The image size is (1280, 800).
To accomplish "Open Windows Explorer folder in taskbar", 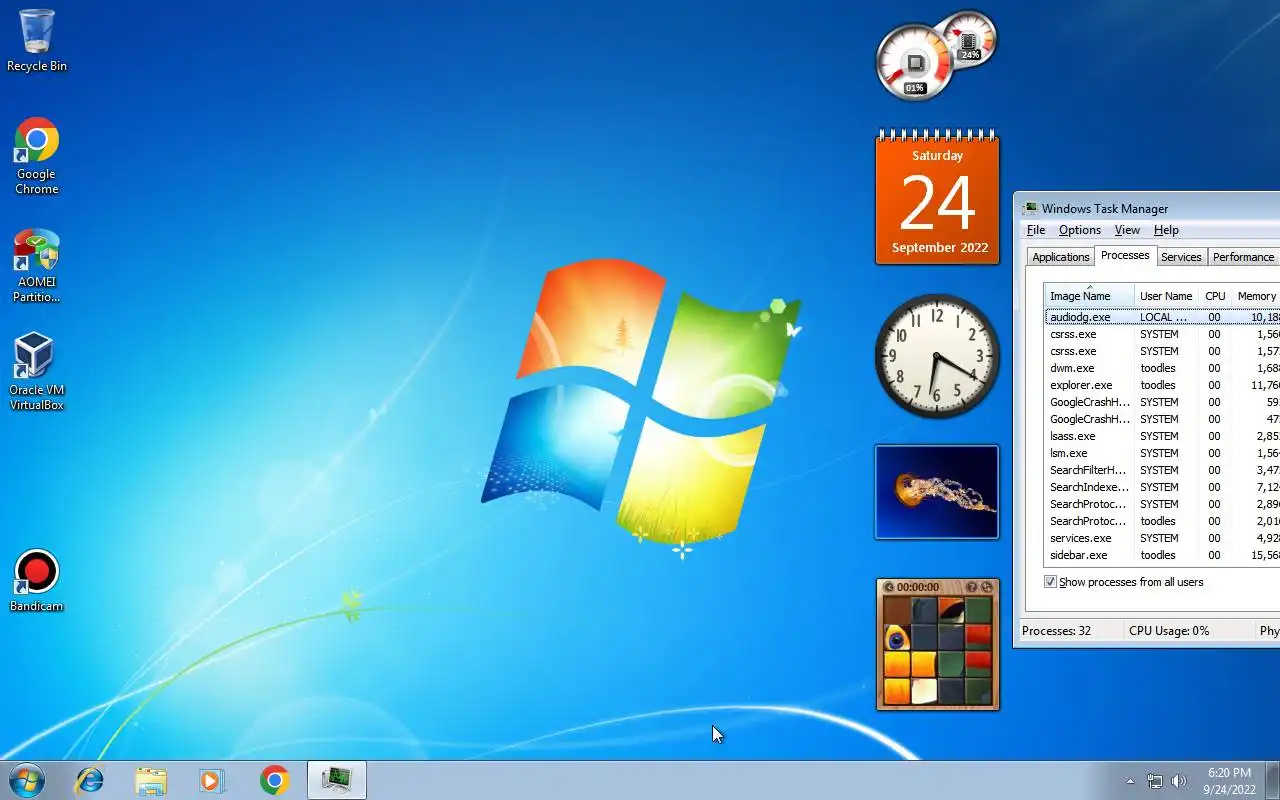I will [x=151, y=780].
